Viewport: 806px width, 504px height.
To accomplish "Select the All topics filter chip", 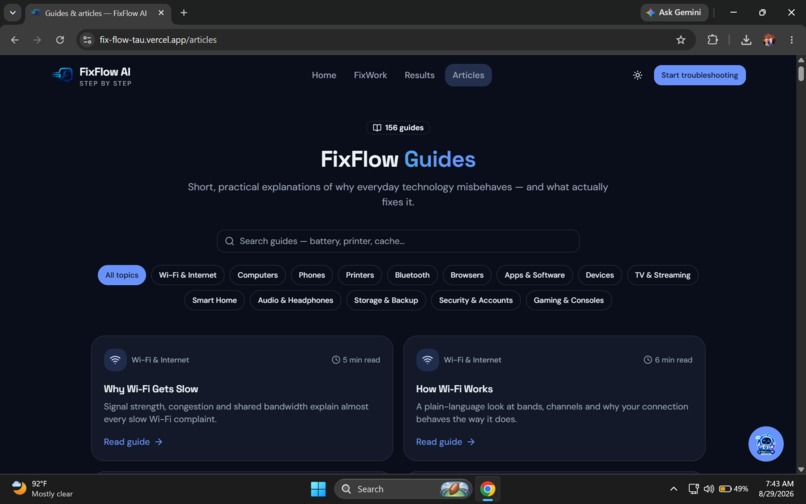I will [x=122, y=275].
